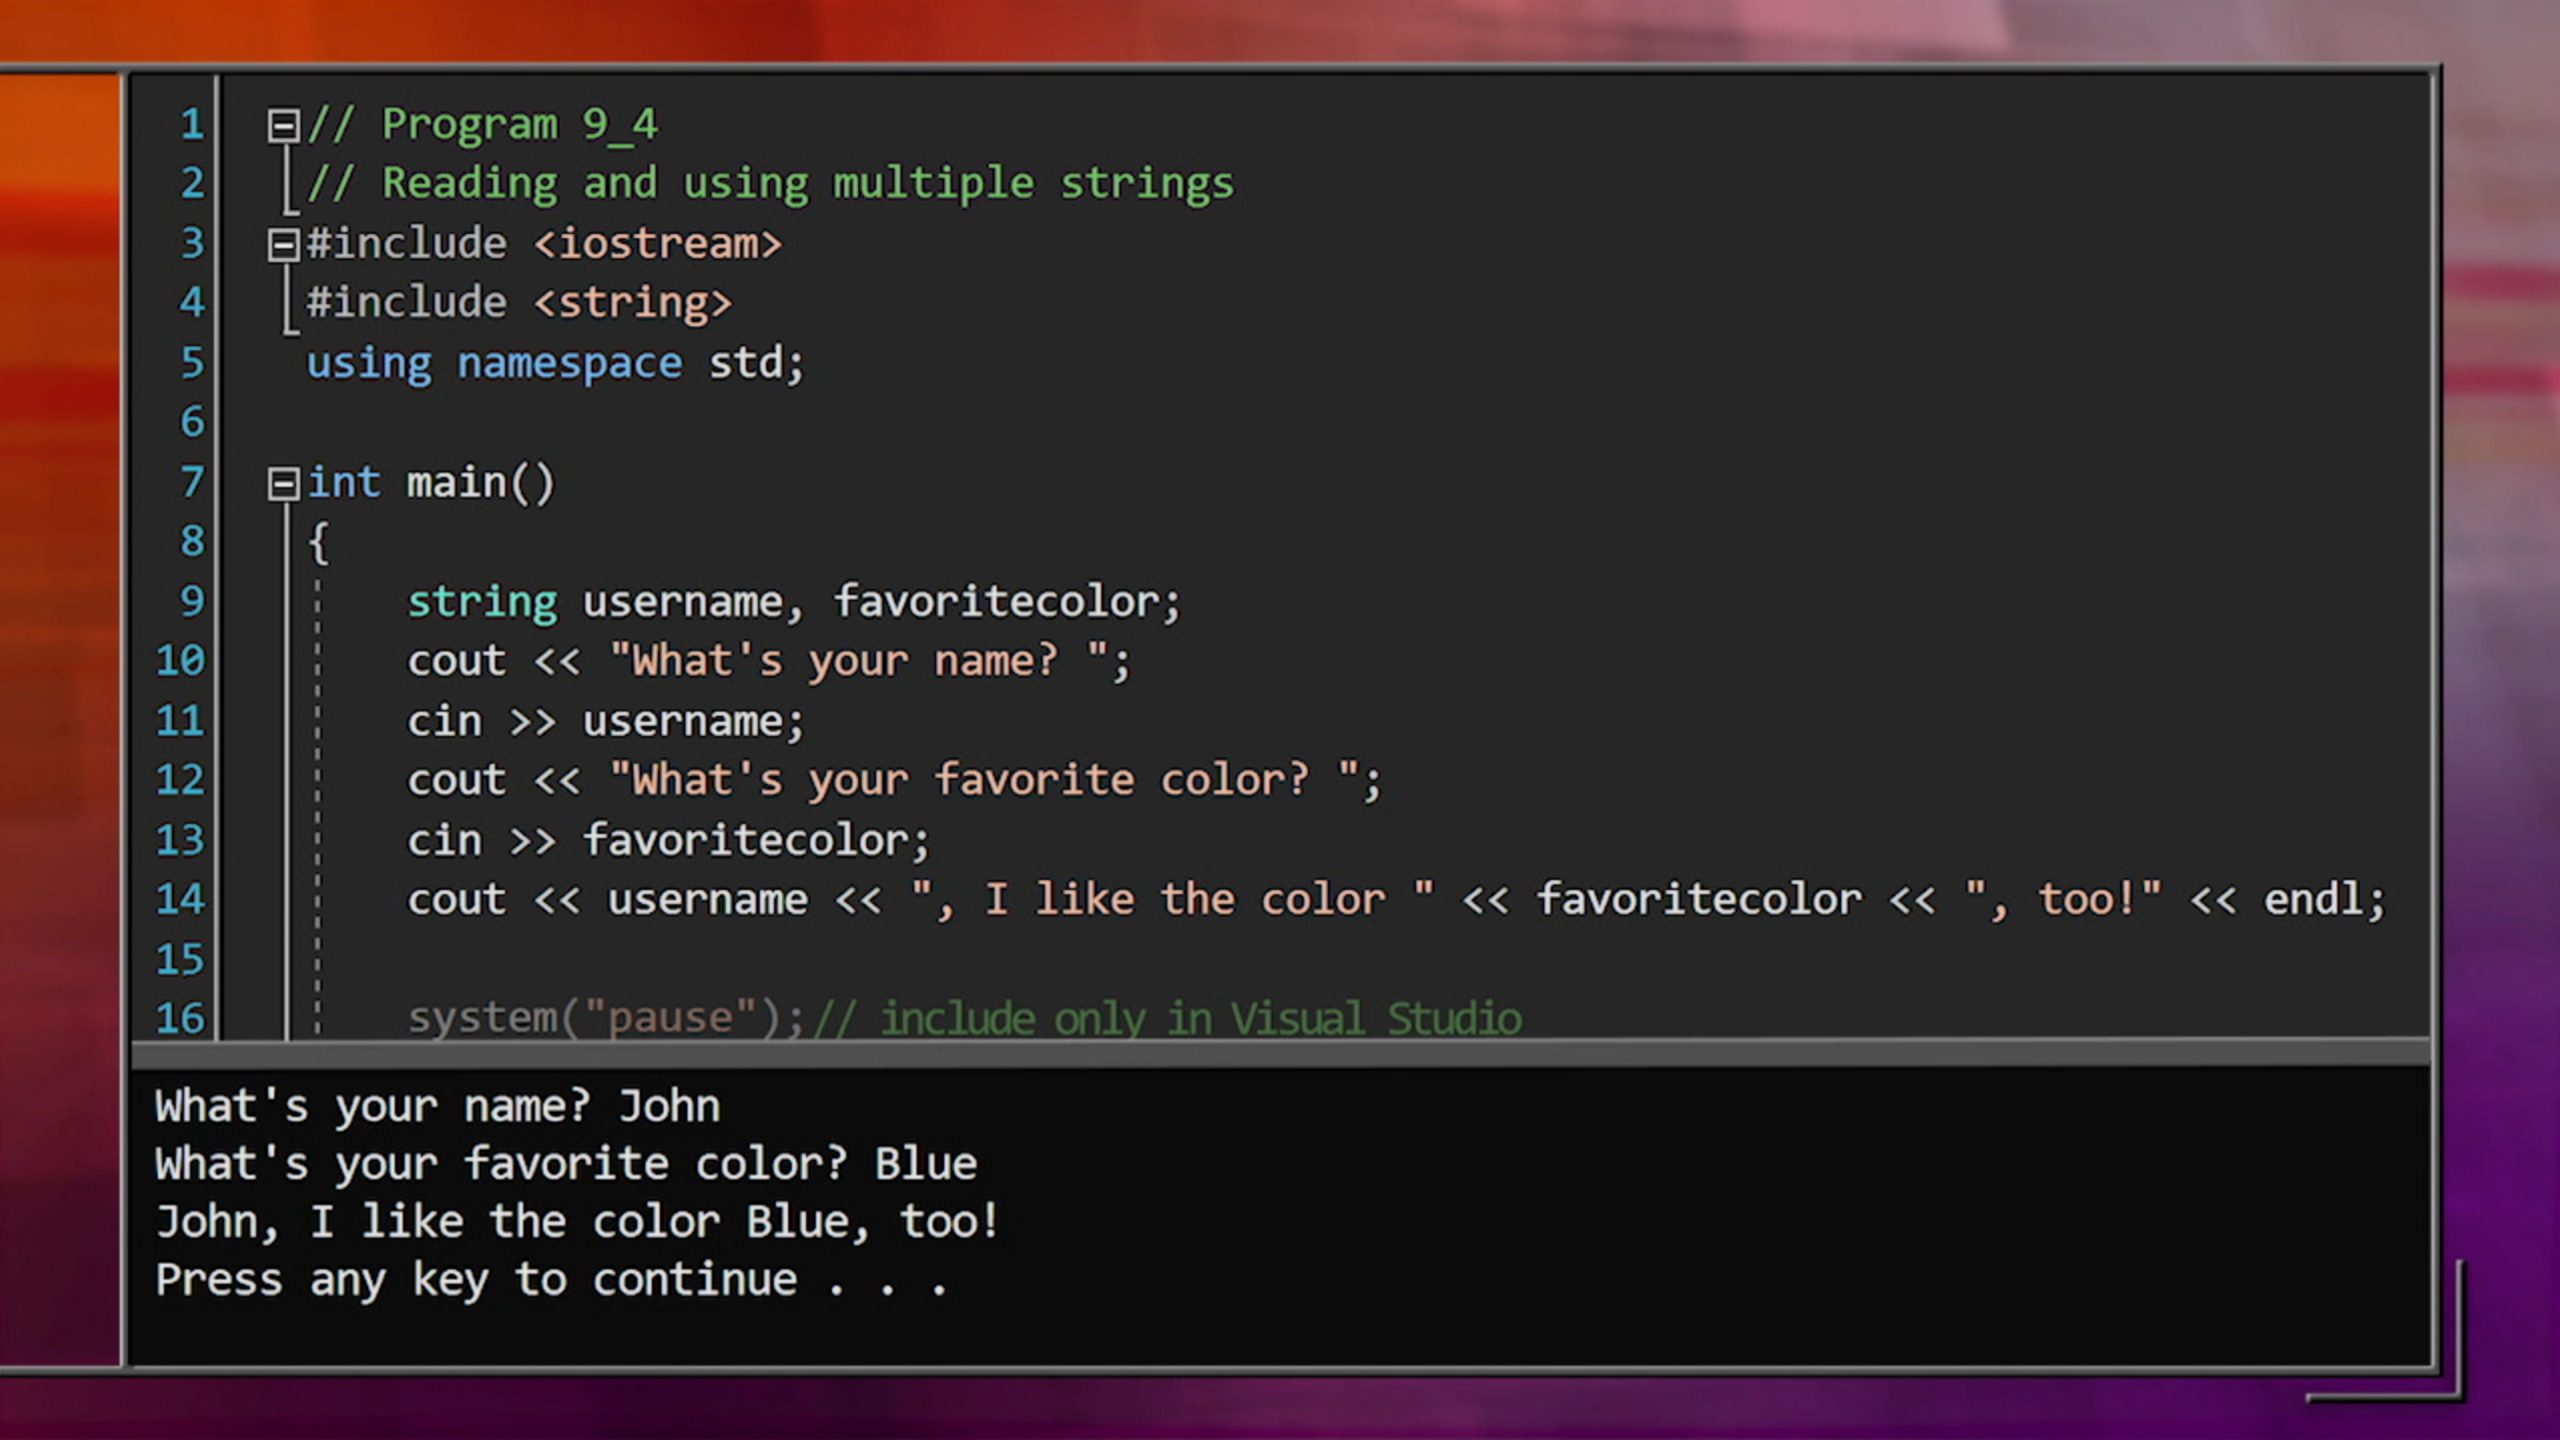Click the splitter bar between code and console
Viewport: 2560px width, 1440px height.
coord(1280,1053)
